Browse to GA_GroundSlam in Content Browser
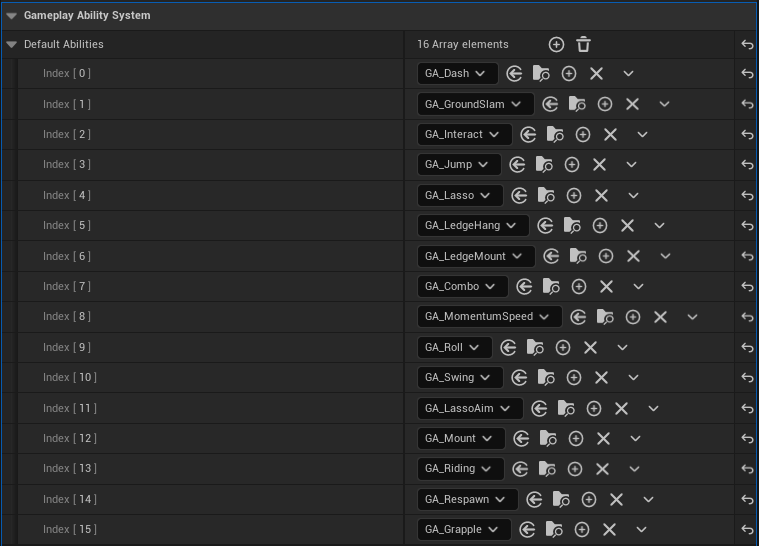Viewport: 759px width, 546px height. coord(577,104)
